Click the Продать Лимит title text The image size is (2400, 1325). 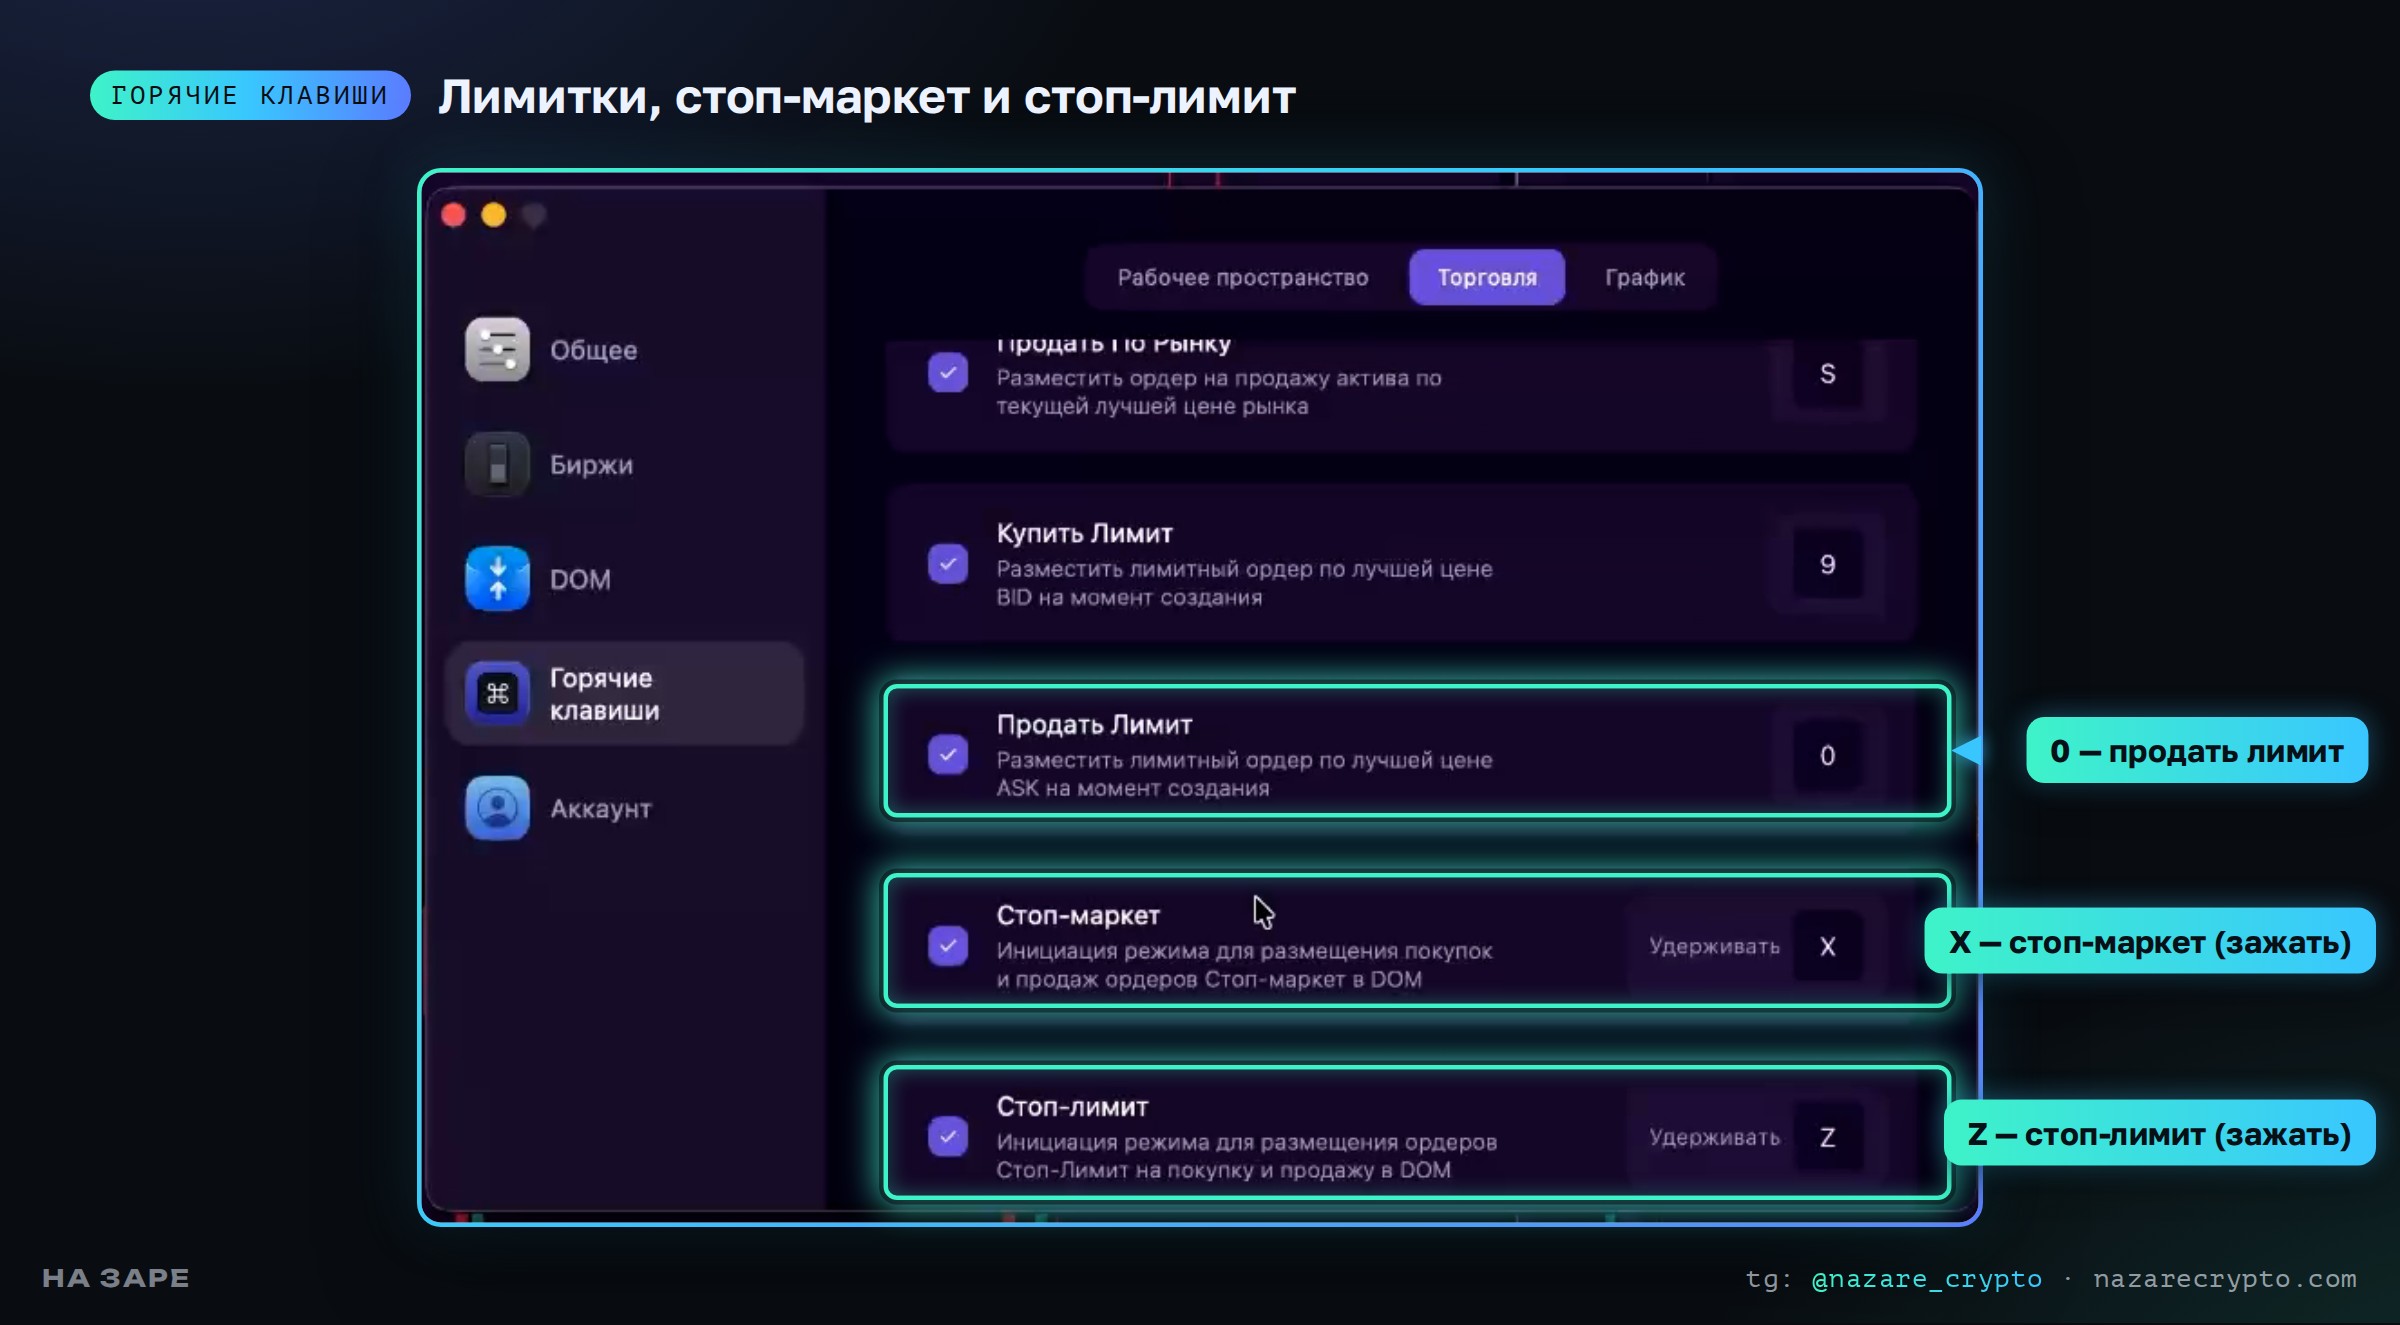tap(1094, 725)
